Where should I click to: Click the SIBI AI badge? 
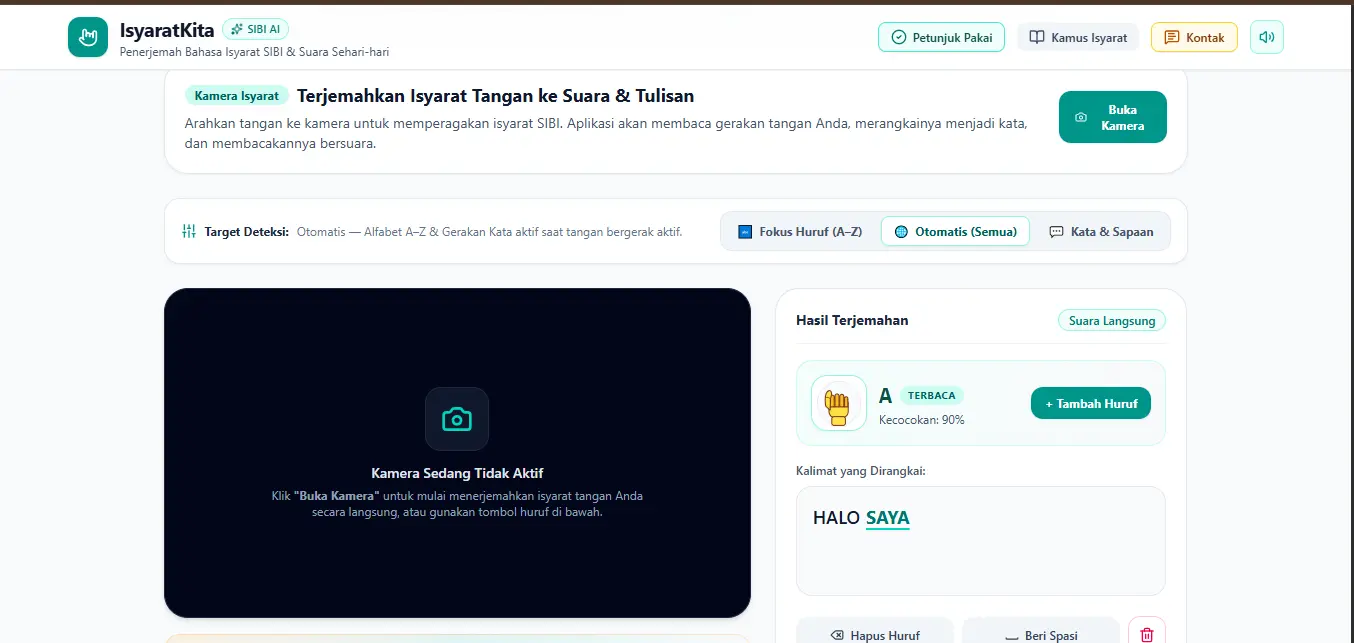coord(256,29)
